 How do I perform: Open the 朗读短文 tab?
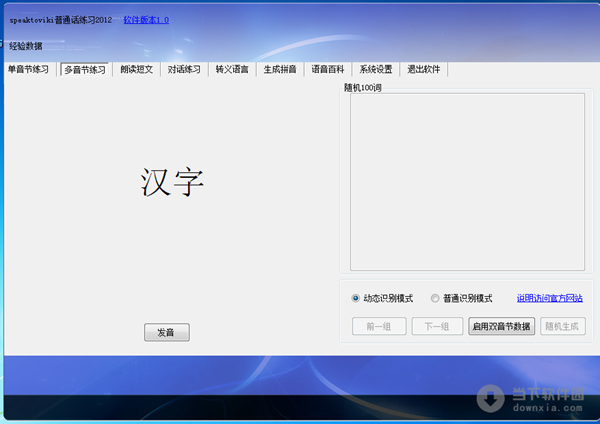tap(137, 70)
